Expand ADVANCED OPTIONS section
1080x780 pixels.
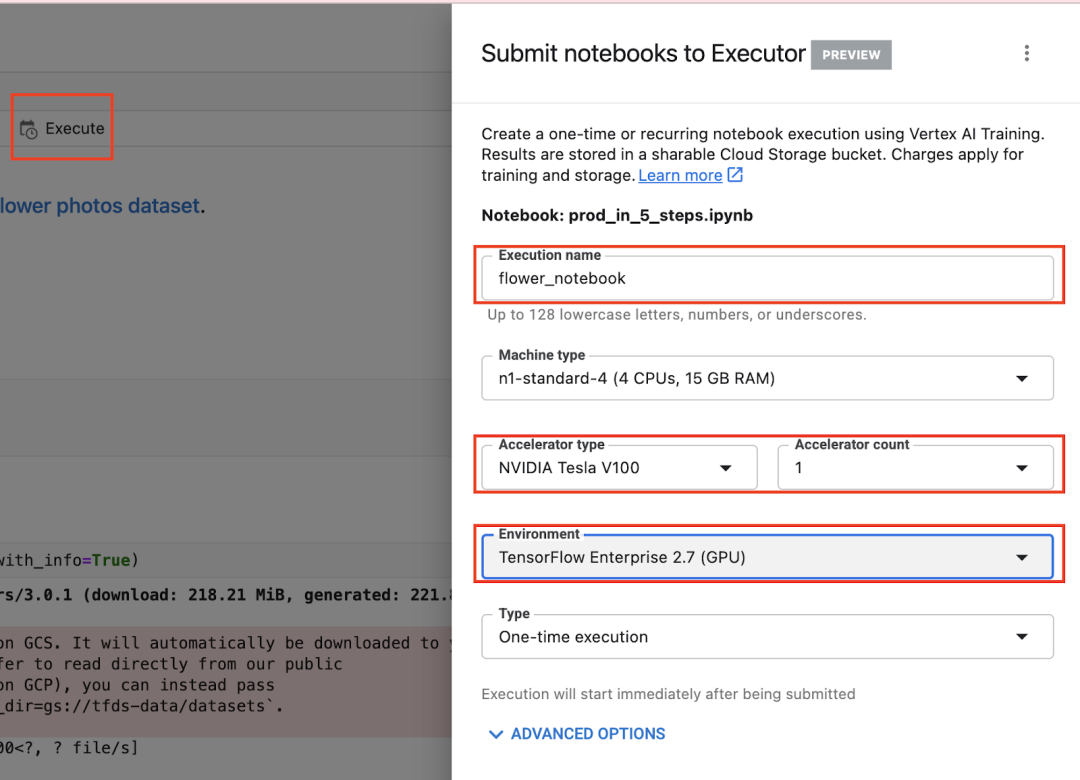pyautogui.click(x=587, y=734)
